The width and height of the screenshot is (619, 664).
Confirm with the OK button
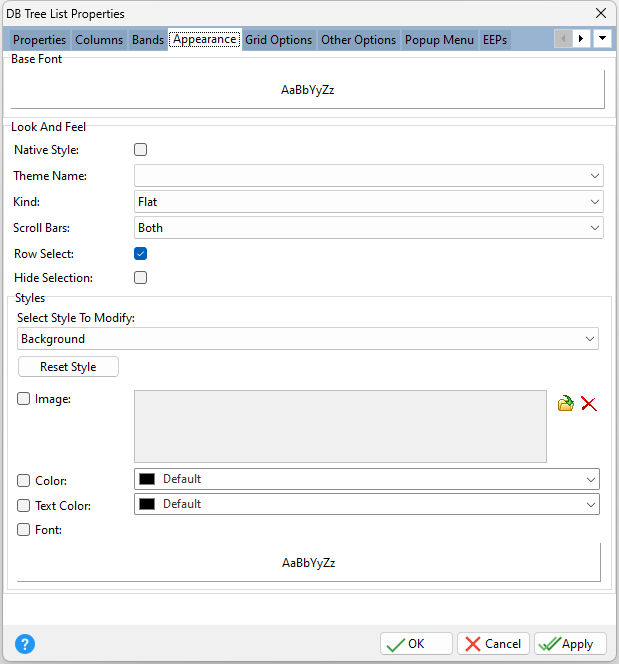[x=416, y=644]
